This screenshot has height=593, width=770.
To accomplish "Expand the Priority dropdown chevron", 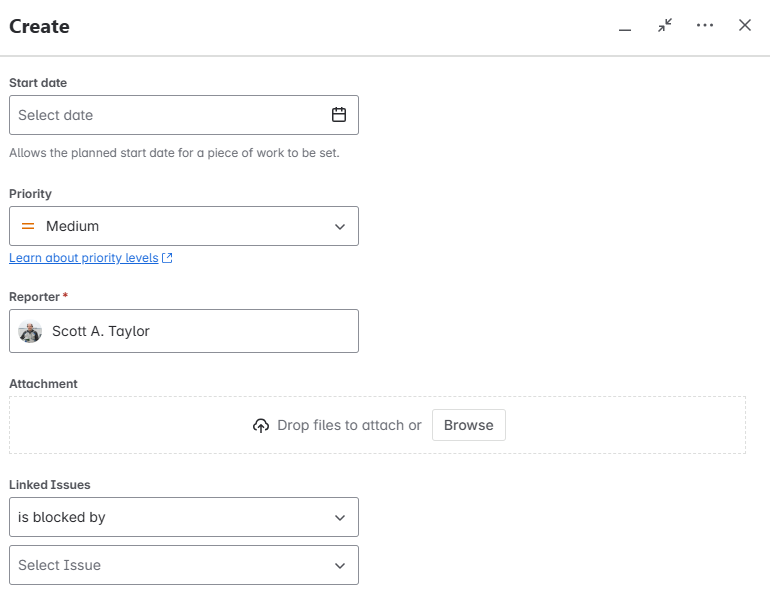I will click(339, 226).
